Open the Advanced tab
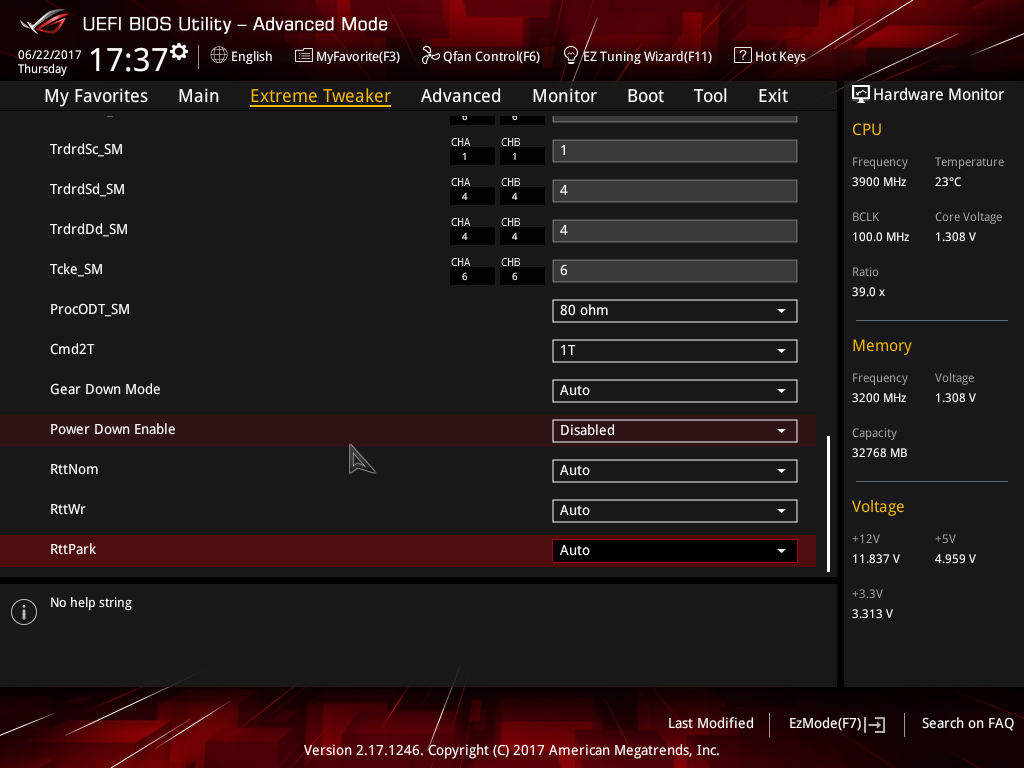The width and height of the screenshot is (1024, 768). click(460, 96)
